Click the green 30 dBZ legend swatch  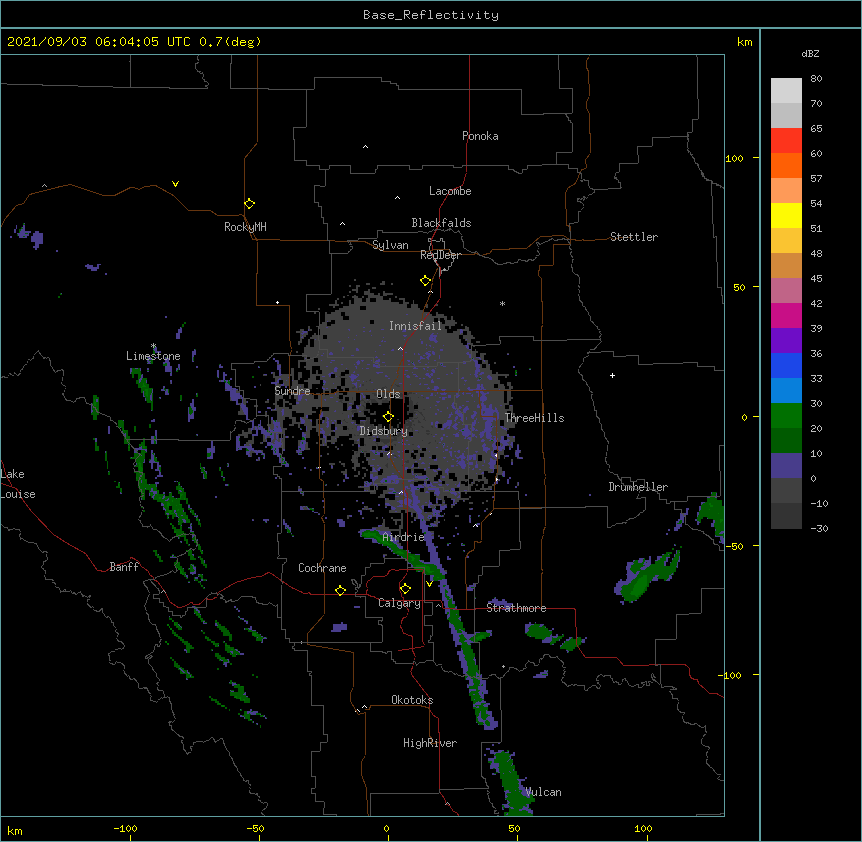click(x=786, y=416)
